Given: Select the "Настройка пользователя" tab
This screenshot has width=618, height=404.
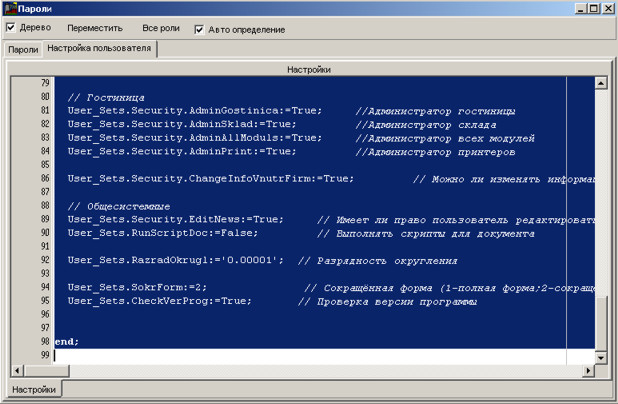Looking at the screenshot, I should point(99,48).
